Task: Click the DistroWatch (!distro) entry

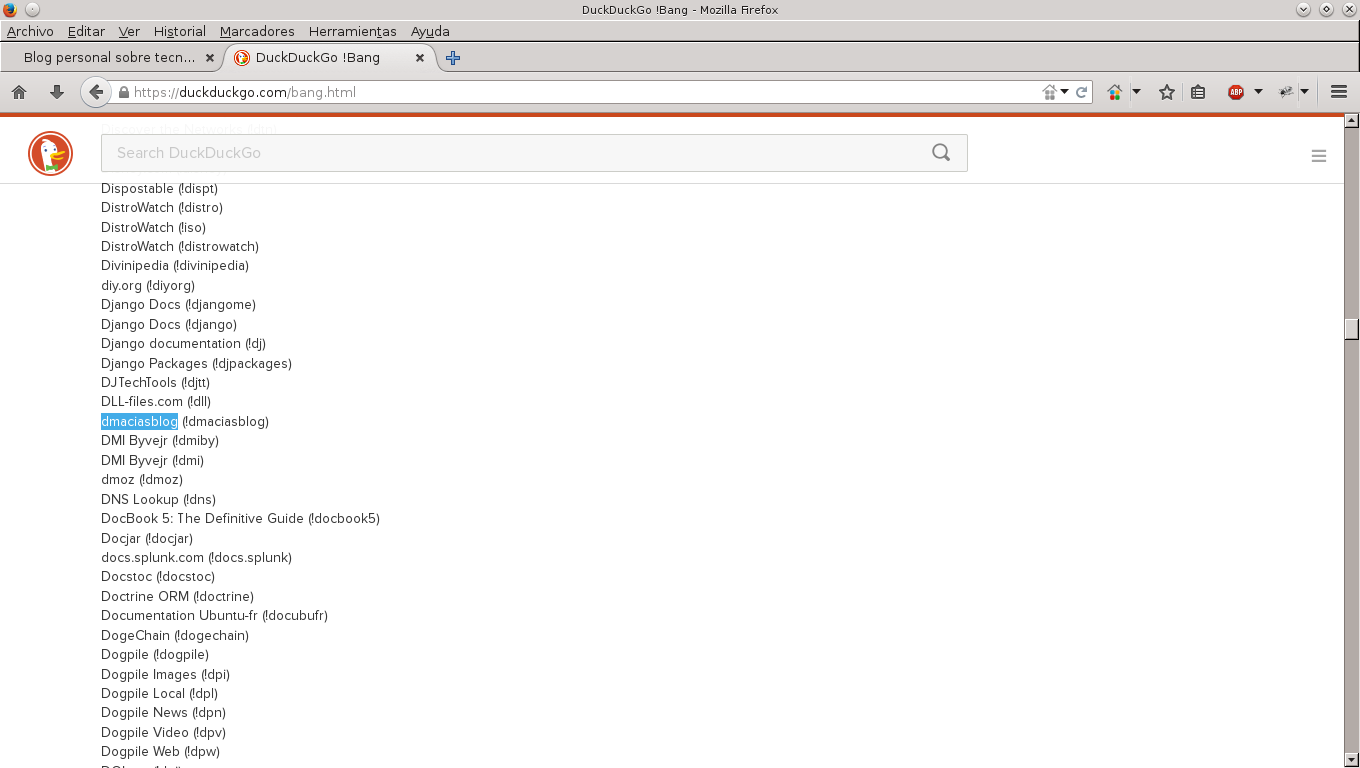Action: [162, 207]
